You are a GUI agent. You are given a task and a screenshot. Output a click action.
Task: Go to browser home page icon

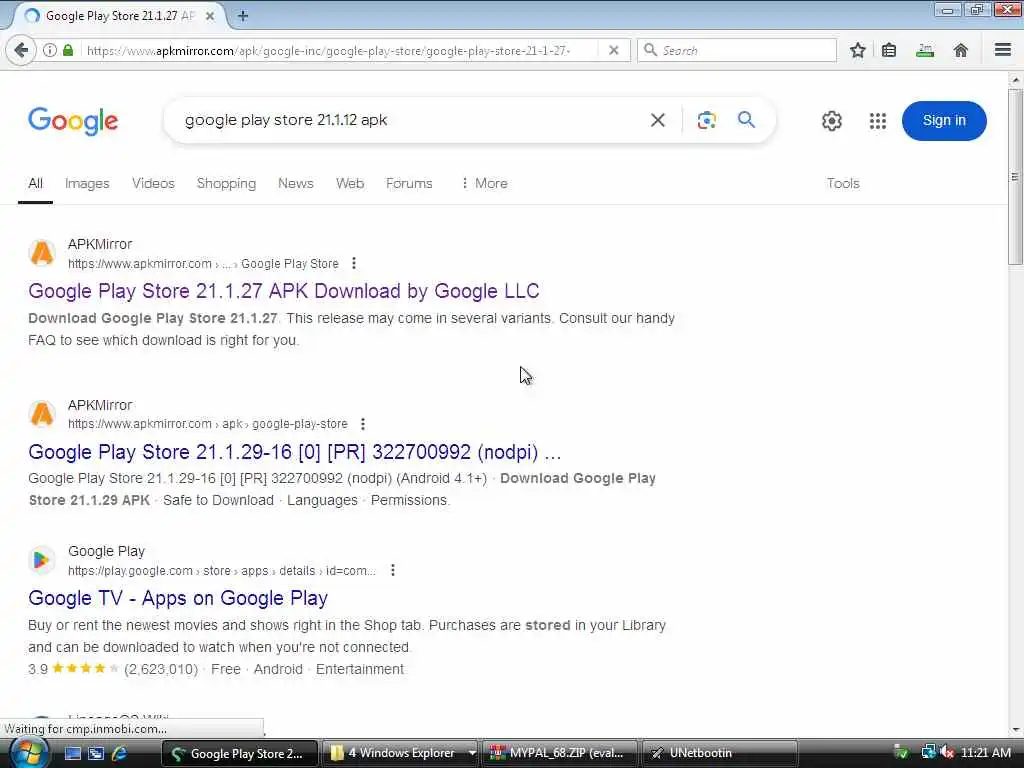(x=961, y=50)
